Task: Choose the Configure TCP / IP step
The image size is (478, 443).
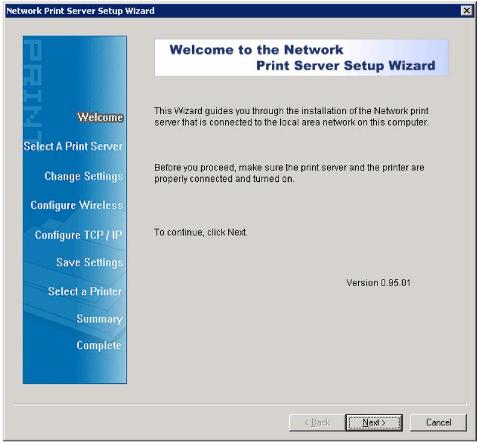Action: pos(79,235)
